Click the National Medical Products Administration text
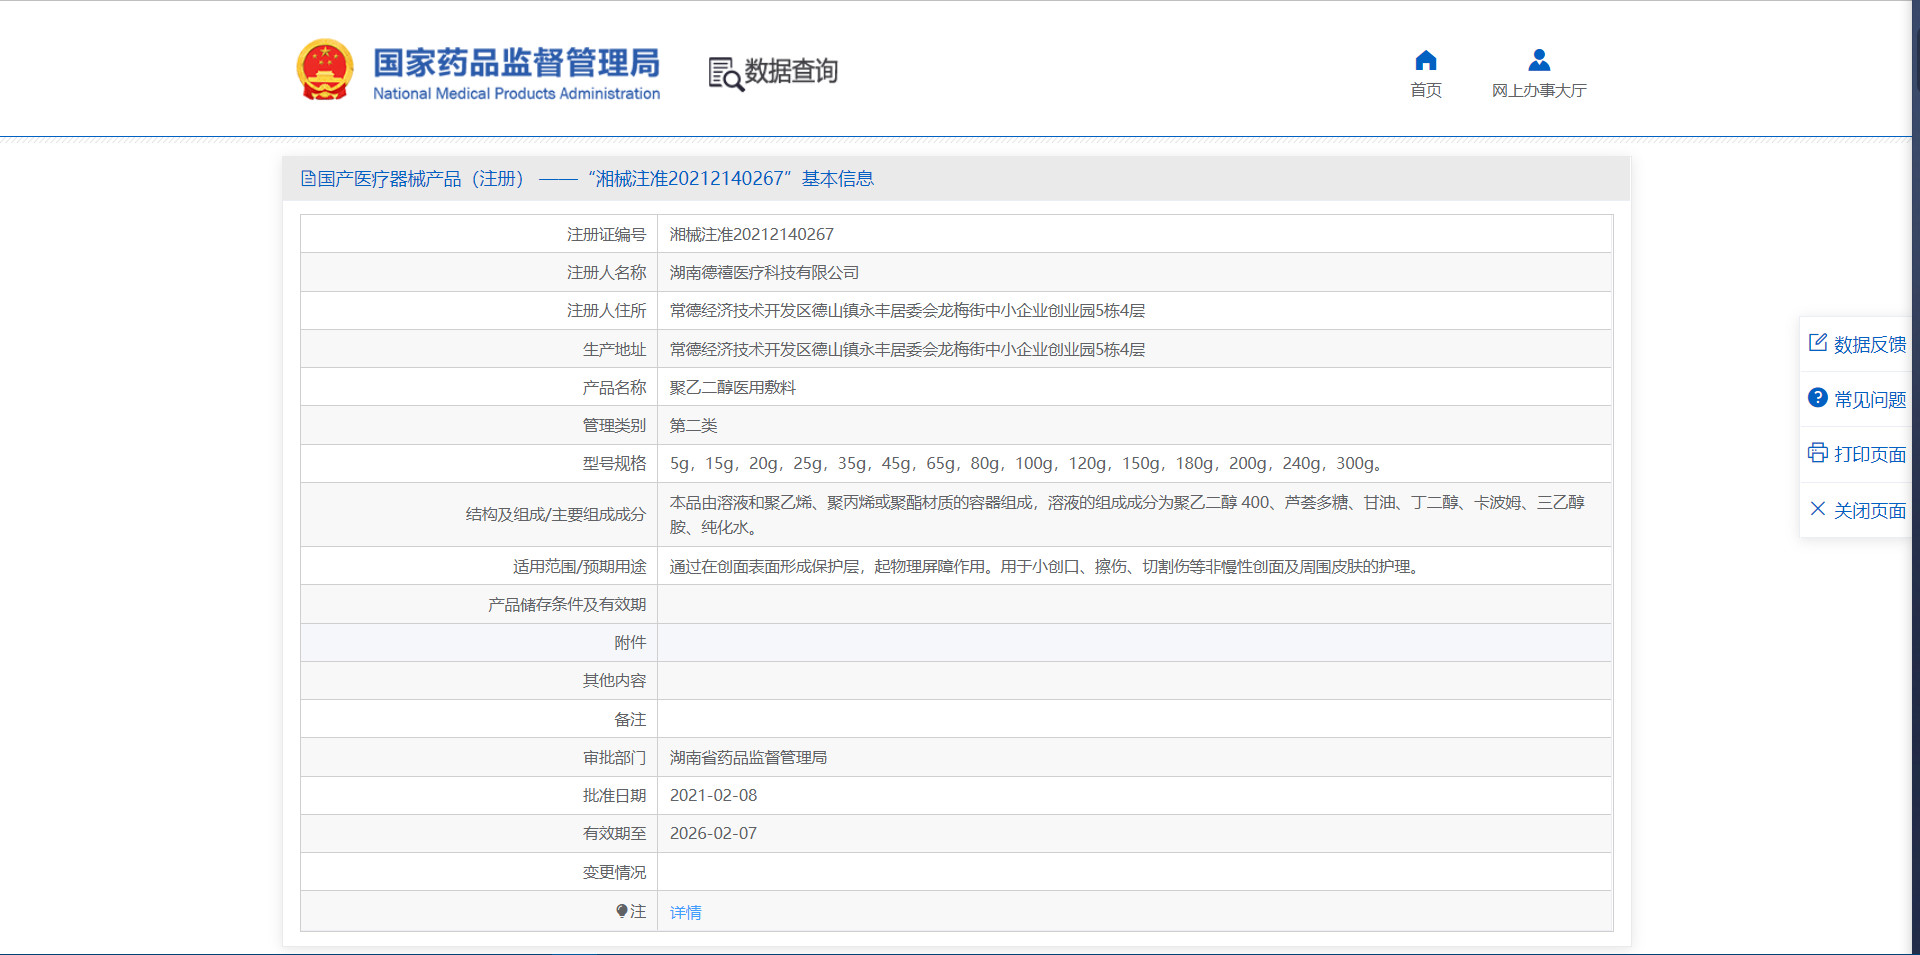Viewport: 1920px width, 955px height. click(517, 93)
